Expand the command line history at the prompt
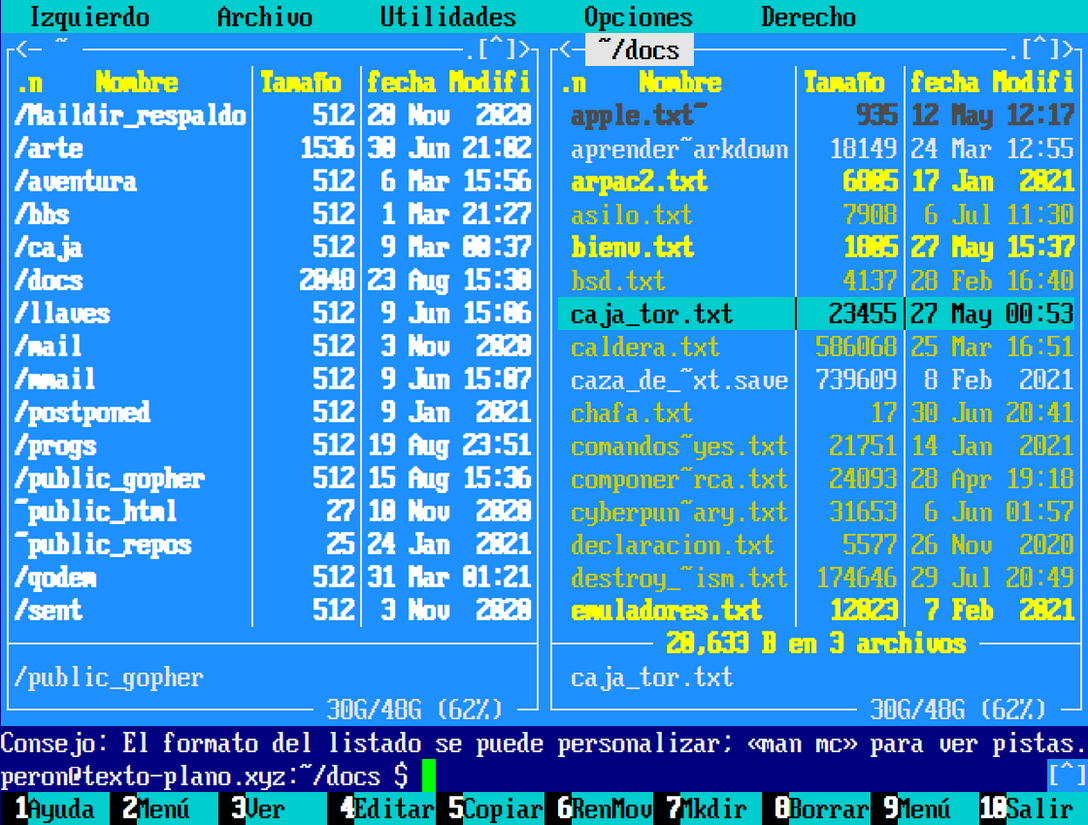Screen dimensions: 1088x825 1066,775
